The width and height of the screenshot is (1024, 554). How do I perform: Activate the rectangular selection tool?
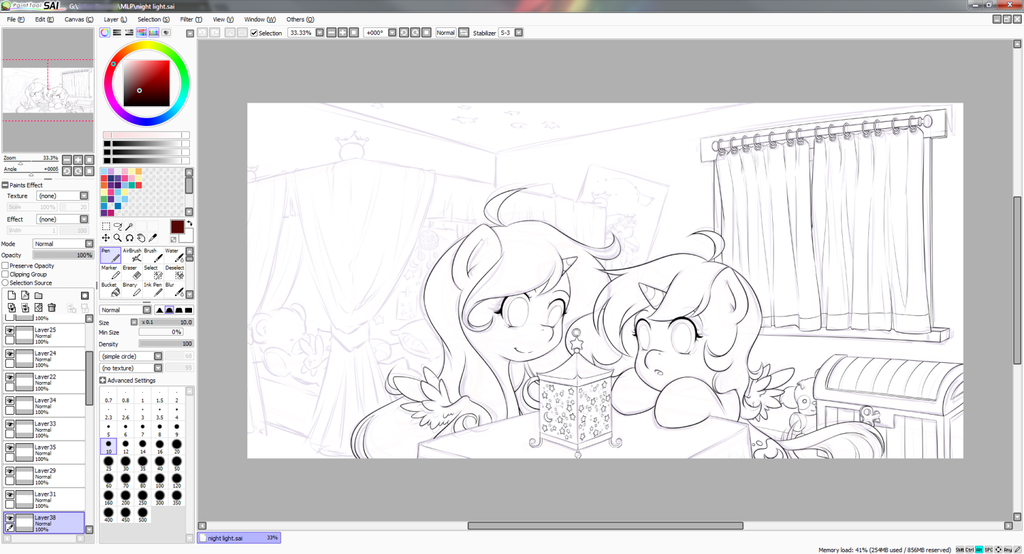[106, 226]
